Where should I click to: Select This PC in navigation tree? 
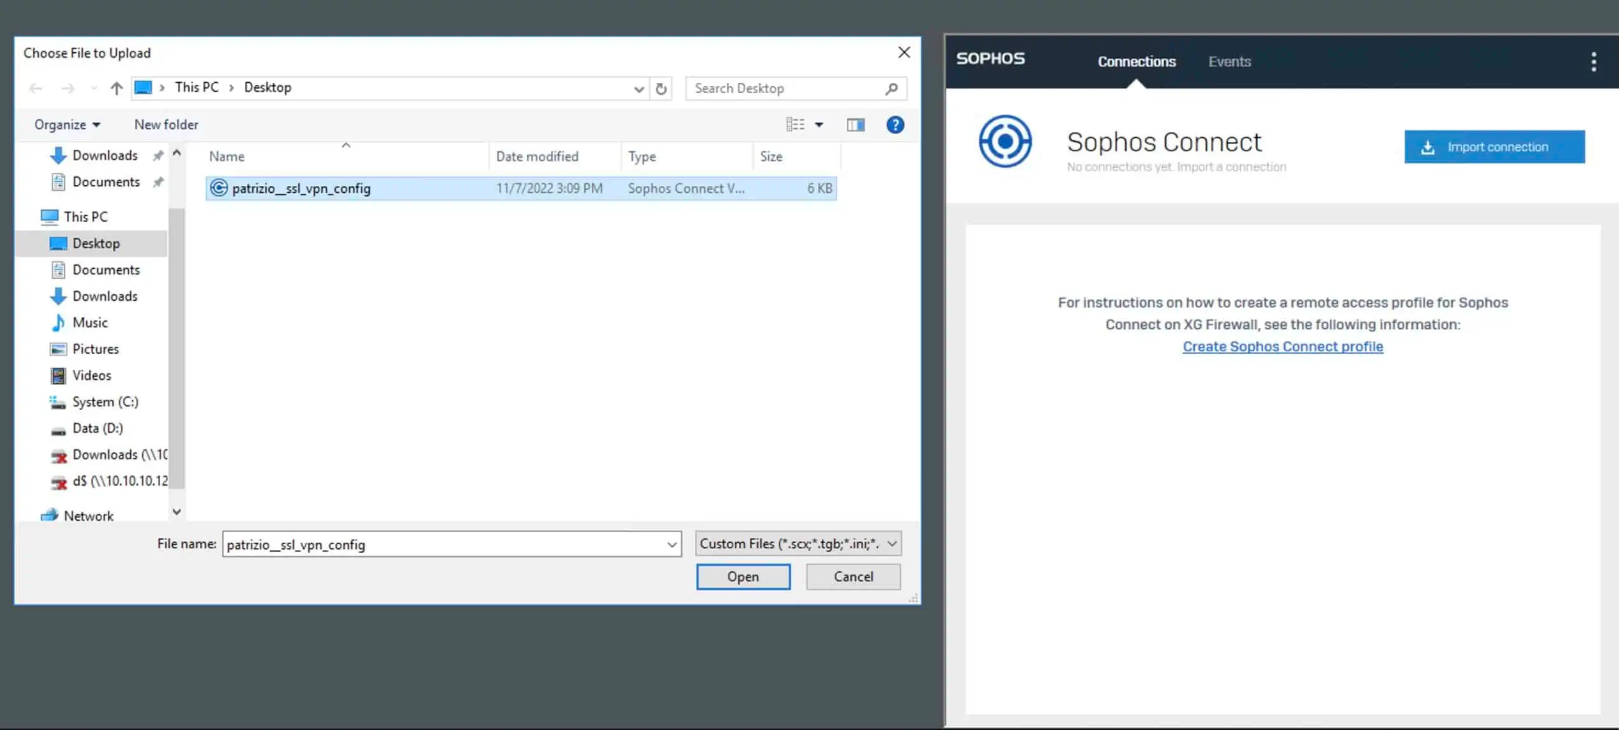(x=85, y=216)
